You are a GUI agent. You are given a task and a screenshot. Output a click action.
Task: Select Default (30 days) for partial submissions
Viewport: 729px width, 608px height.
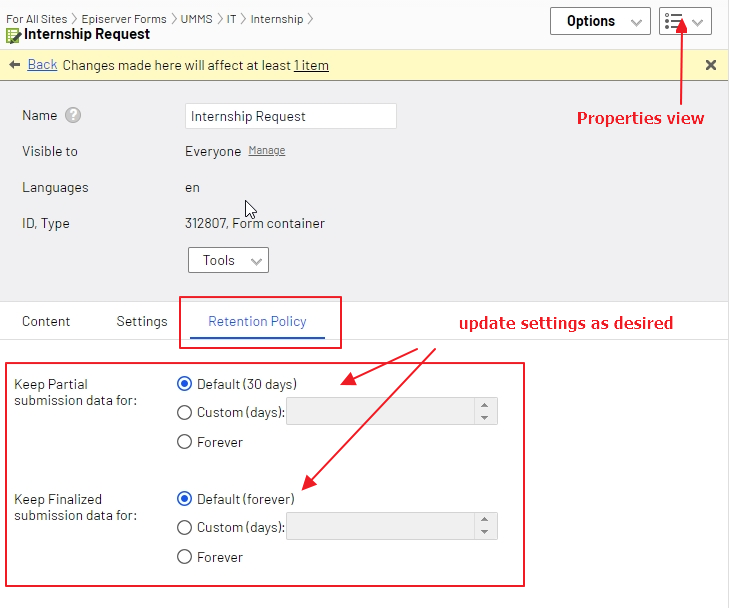tap(184, 384)
